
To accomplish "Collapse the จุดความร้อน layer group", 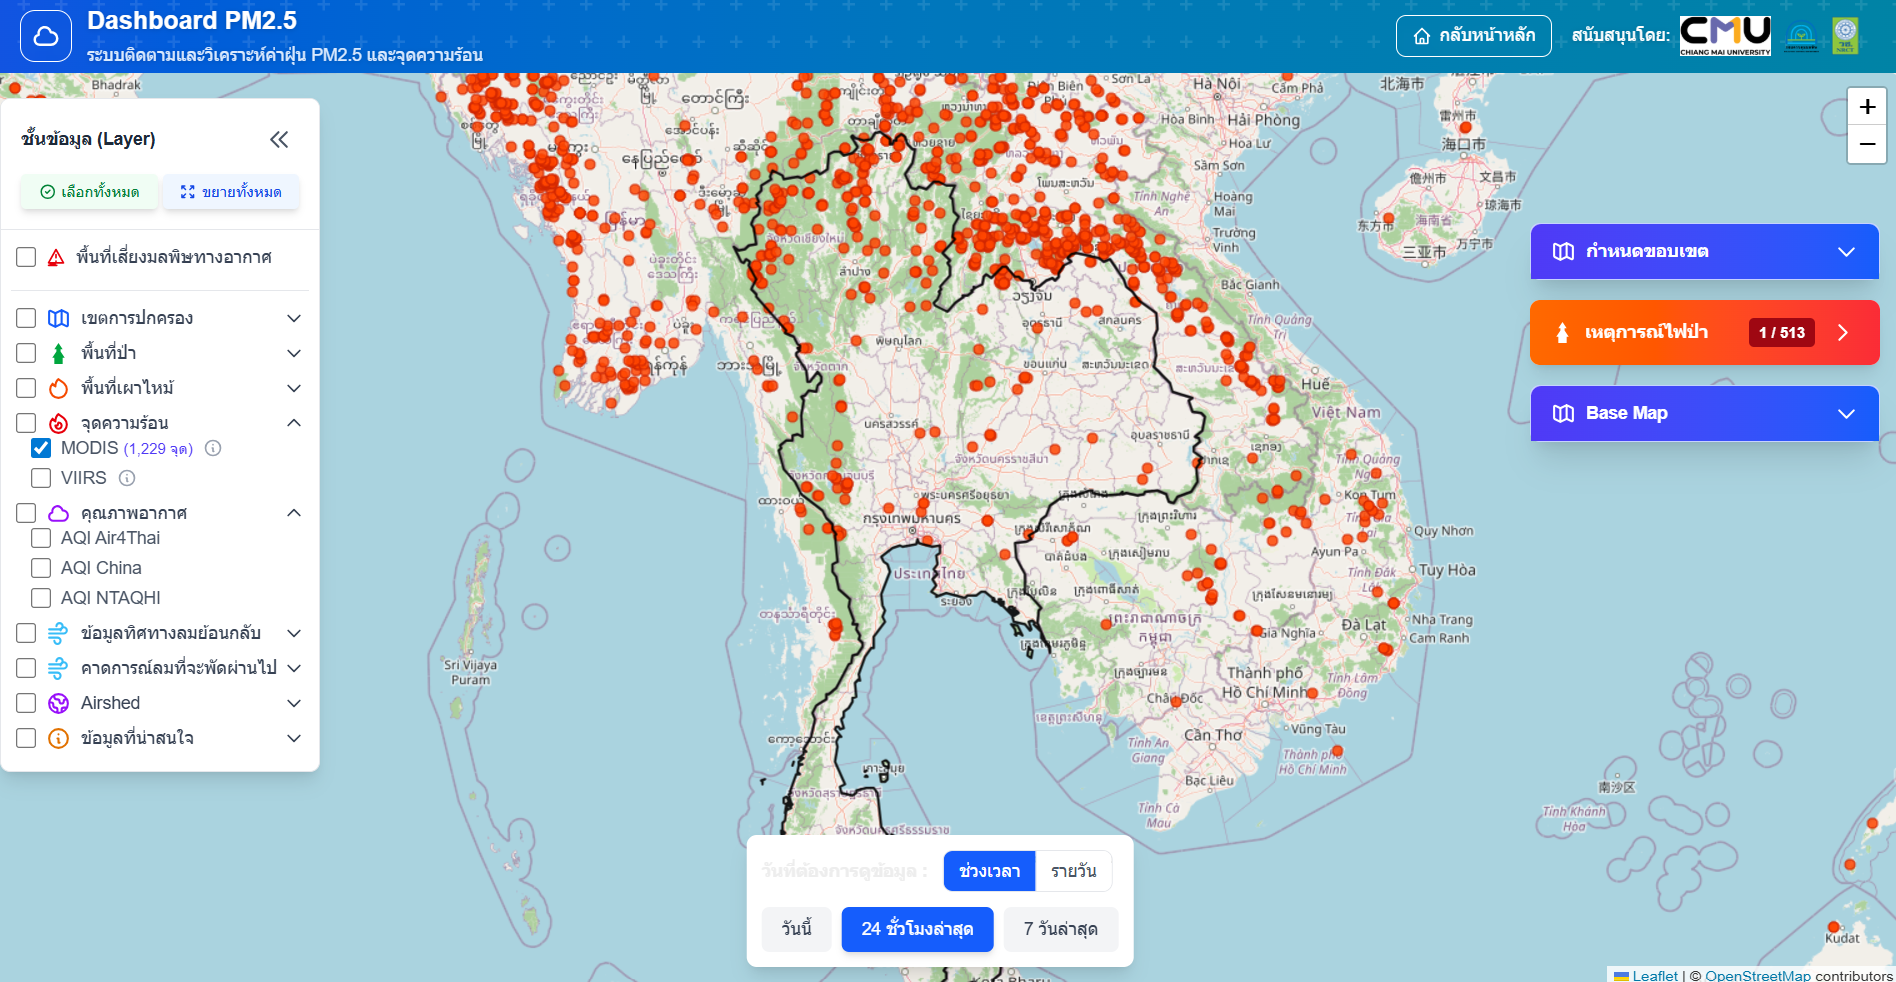I will coord(294,423).
